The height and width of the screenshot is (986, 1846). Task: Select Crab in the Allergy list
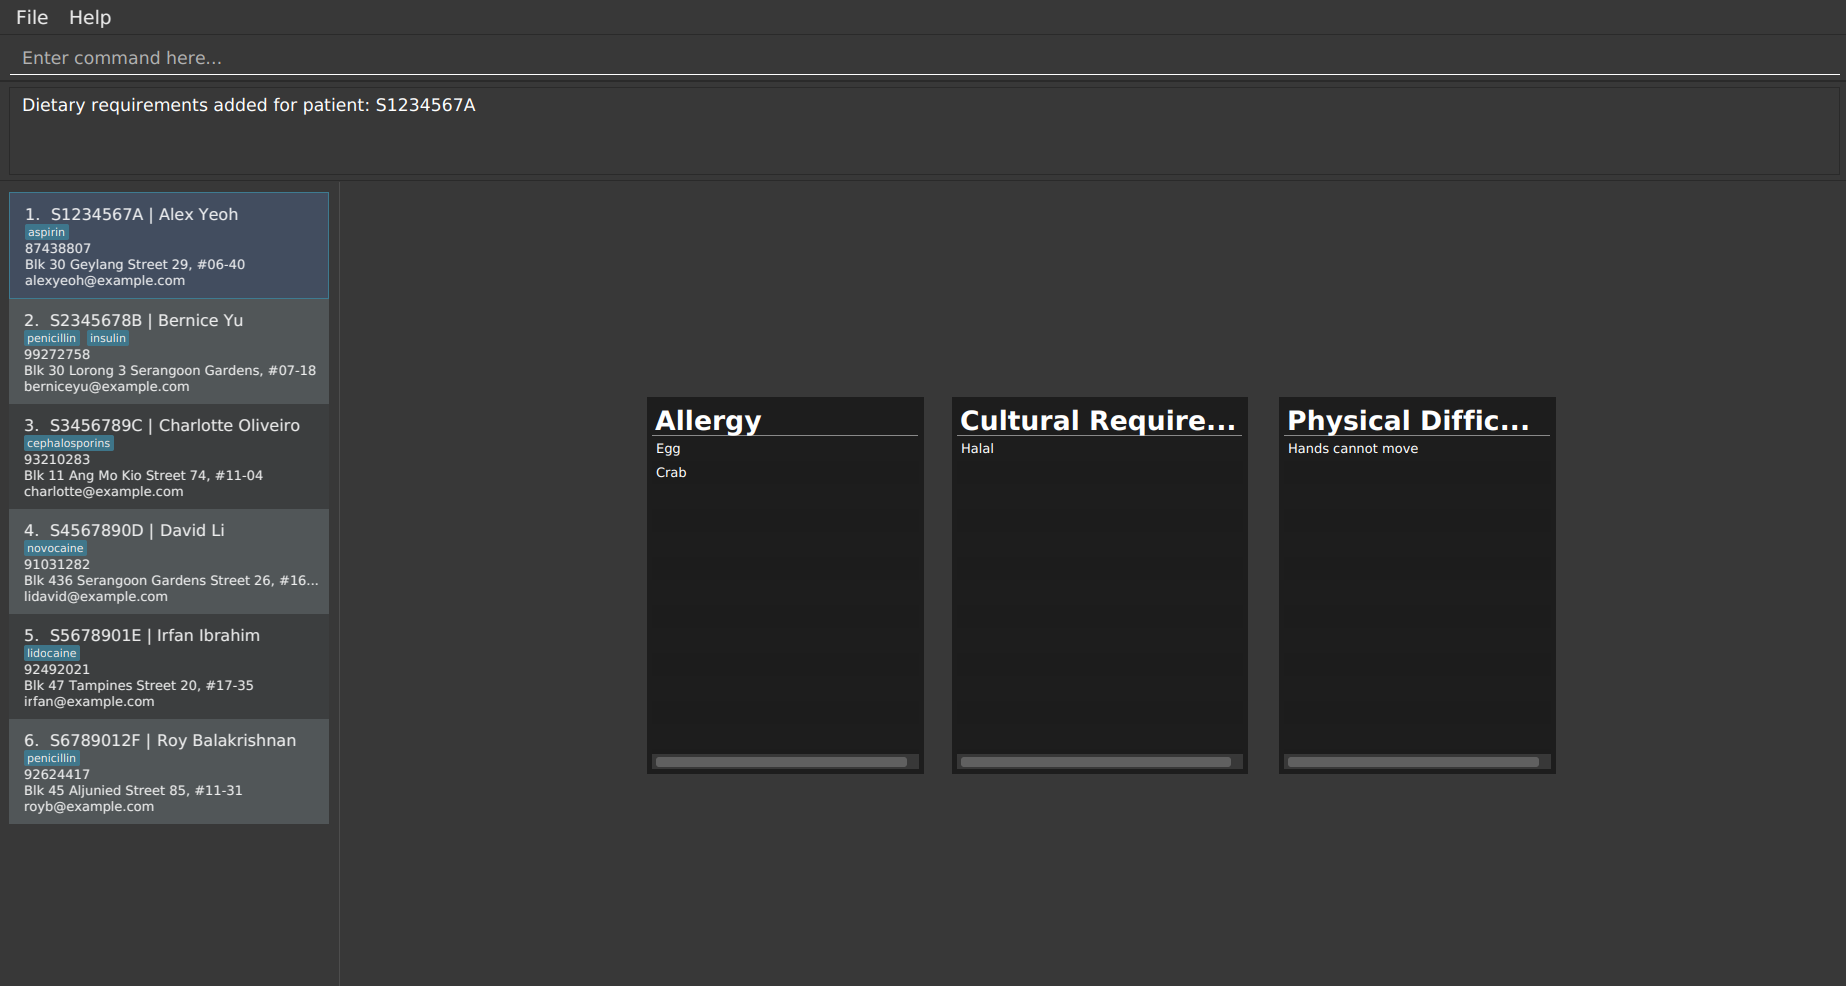[x=671, y=472]
